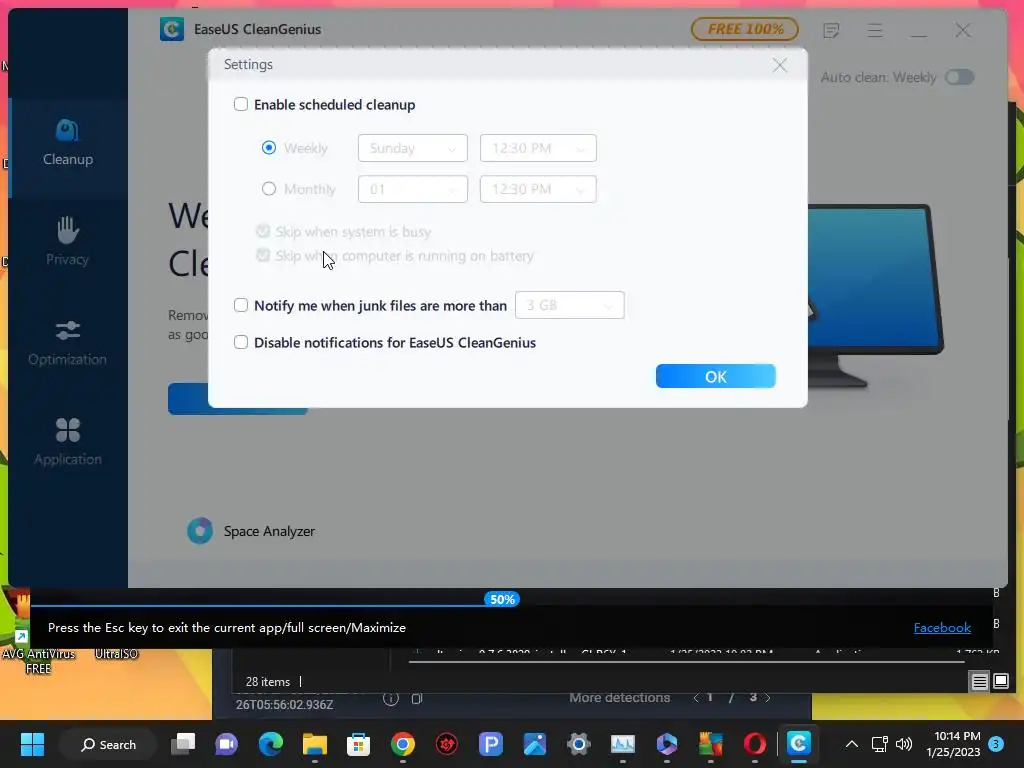Viewport: 1024px width, 768px height.
Task: Open Windows Start menu
Action: click(32, 744)
